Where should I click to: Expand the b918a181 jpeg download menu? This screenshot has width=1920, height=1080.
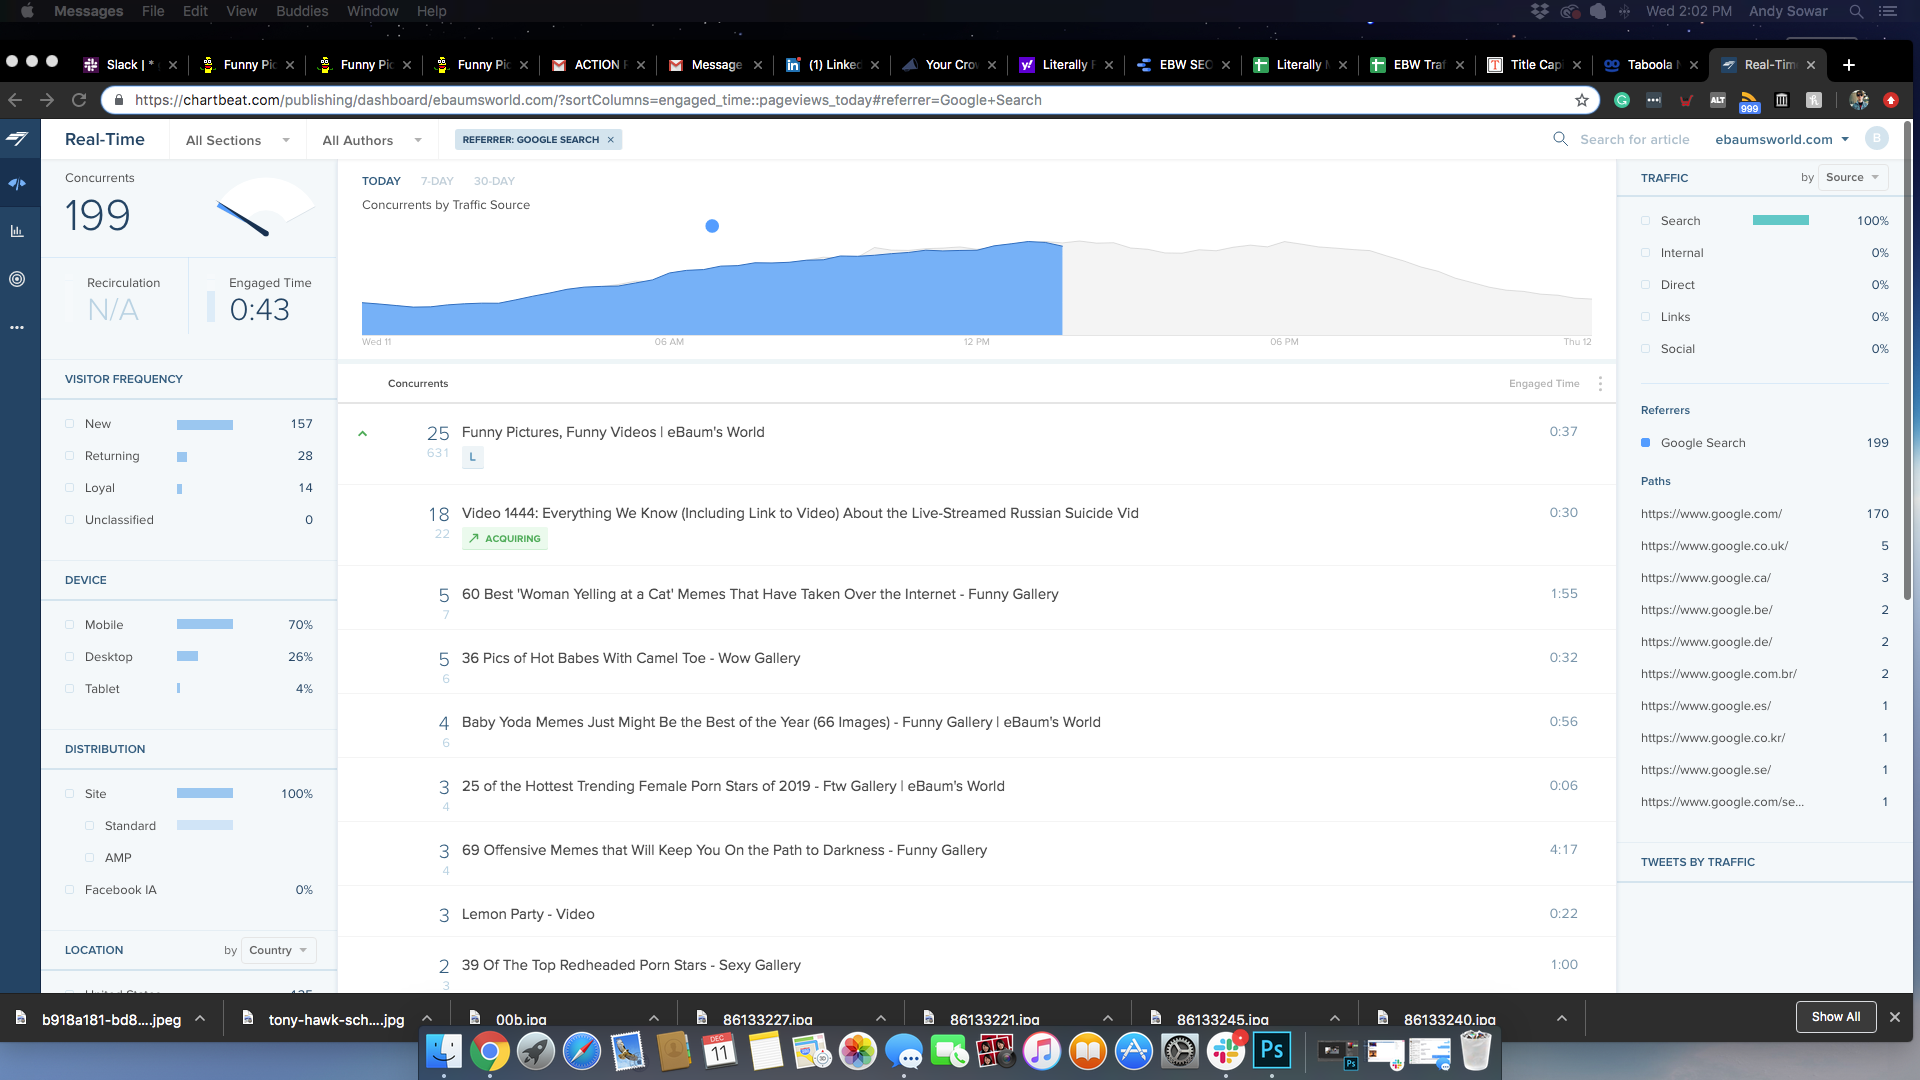tap(200, 1018)
